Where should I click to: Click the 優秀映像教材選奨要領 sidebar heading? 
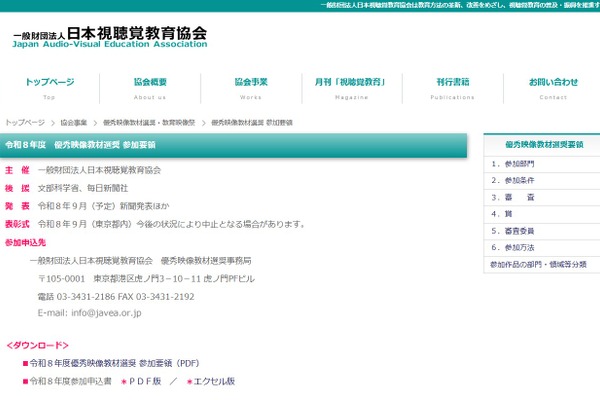[544, 145]
